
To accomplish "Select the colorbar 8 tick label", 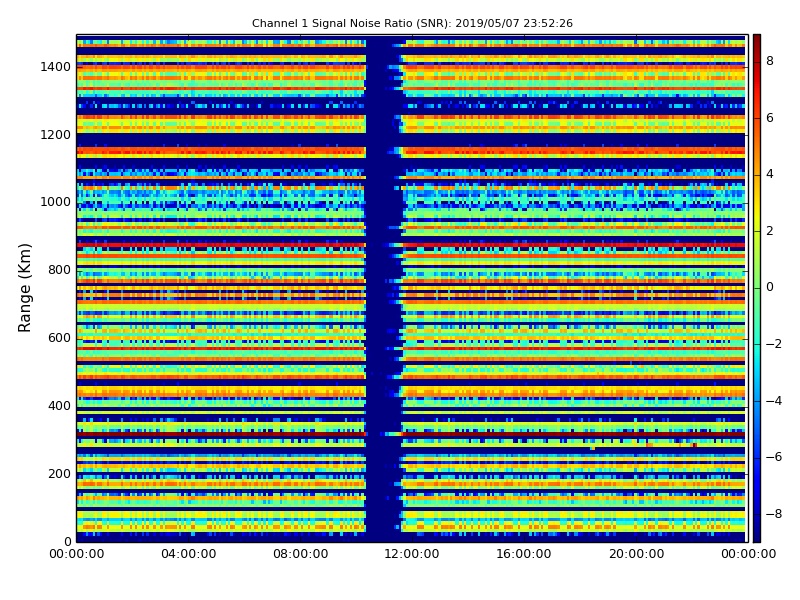I will click(770, 61).
